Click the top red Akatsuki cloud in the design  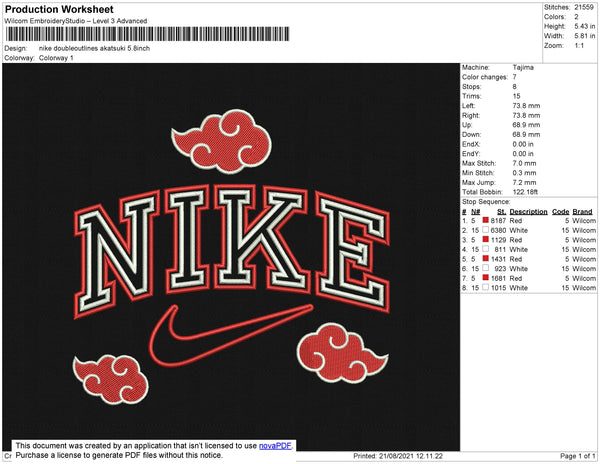(x=221, y=141)
